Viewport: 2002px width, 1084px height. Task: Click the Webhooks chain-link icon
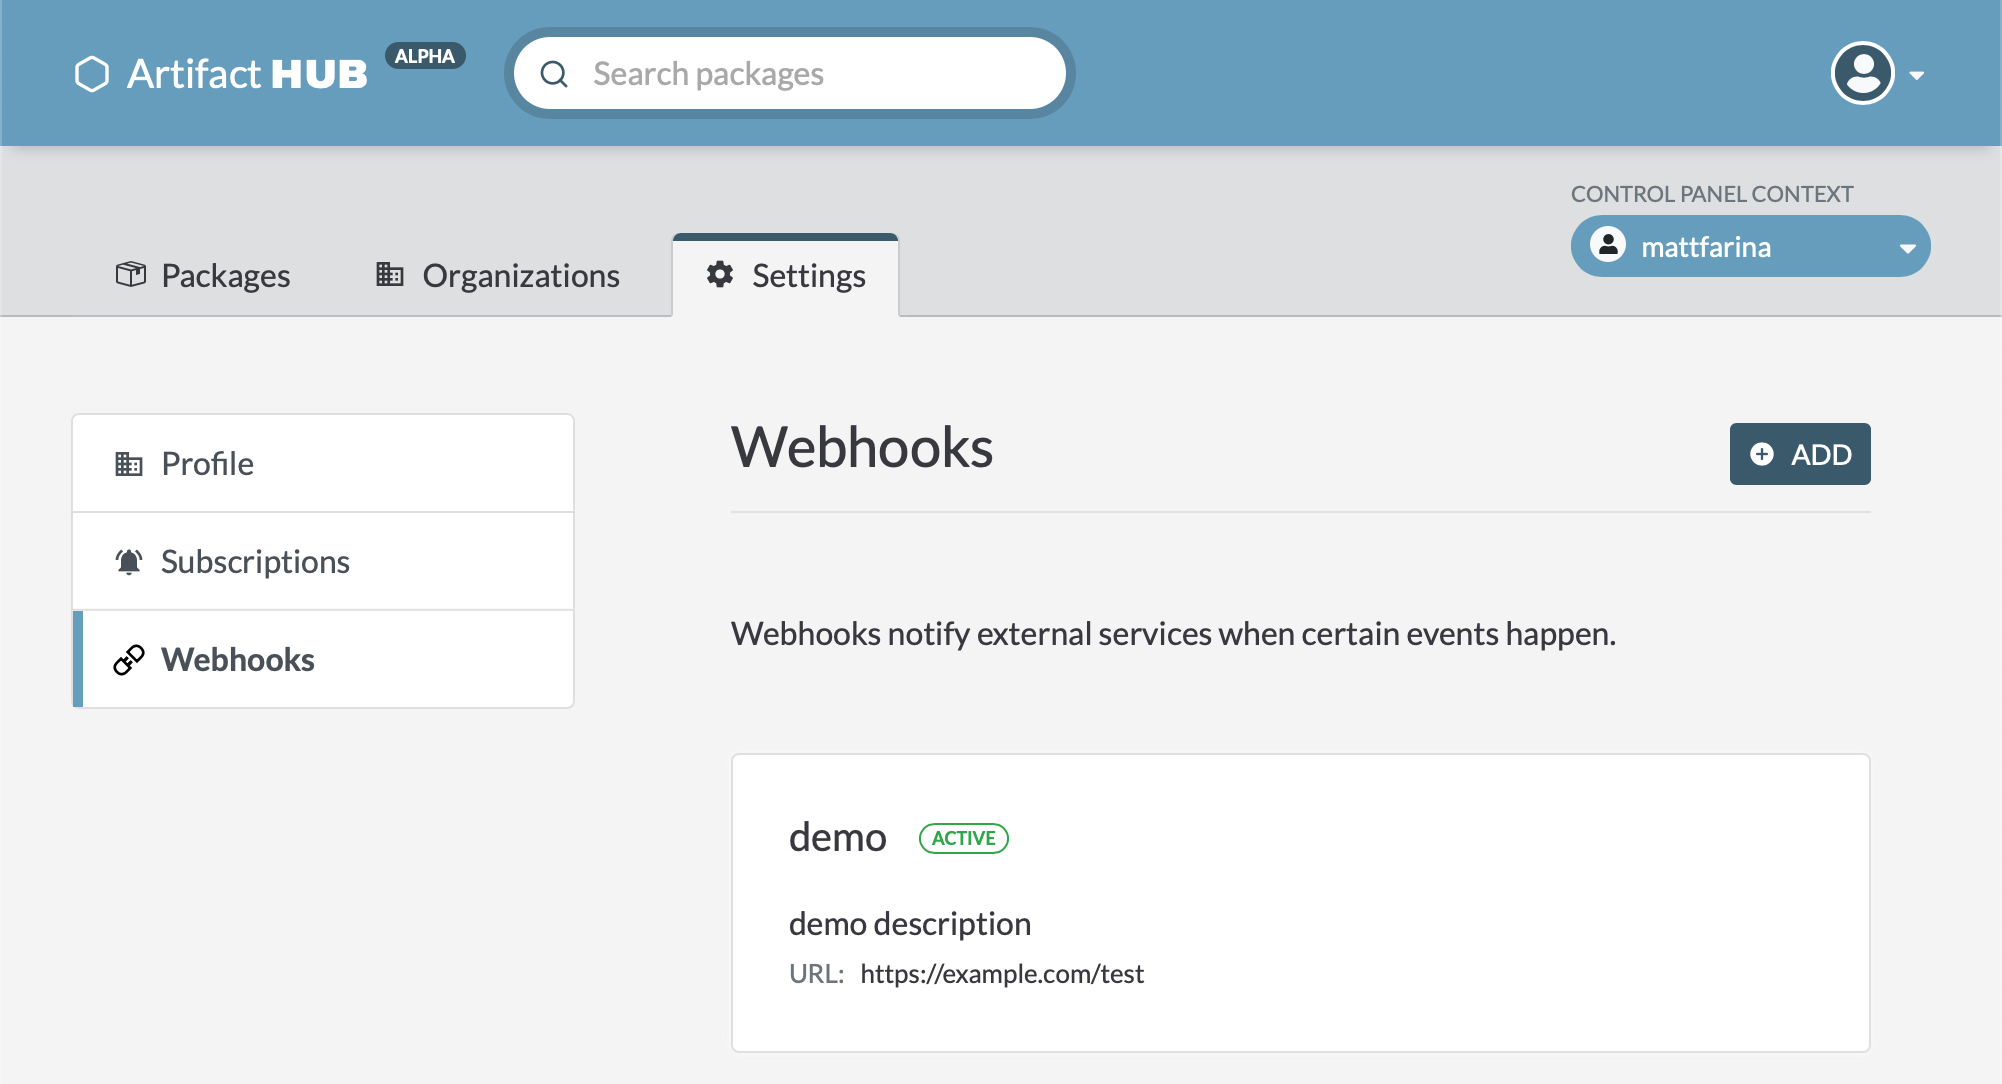pos(127,659)
